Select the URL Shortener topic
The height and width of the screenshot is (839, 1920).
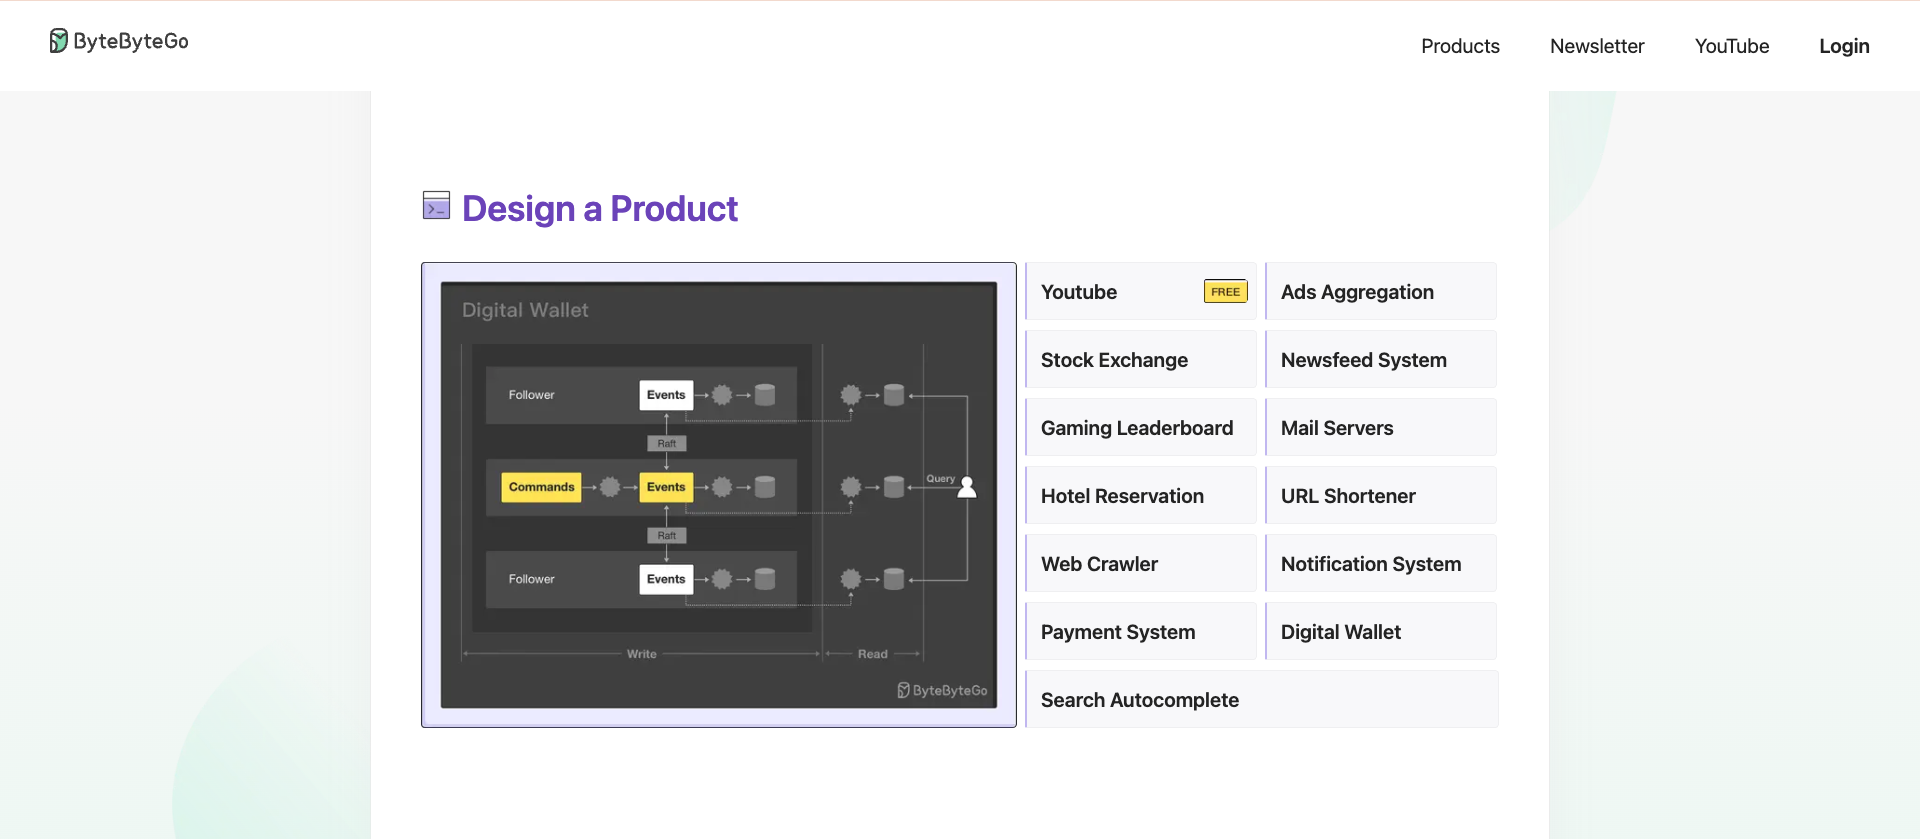point(1381,496)
